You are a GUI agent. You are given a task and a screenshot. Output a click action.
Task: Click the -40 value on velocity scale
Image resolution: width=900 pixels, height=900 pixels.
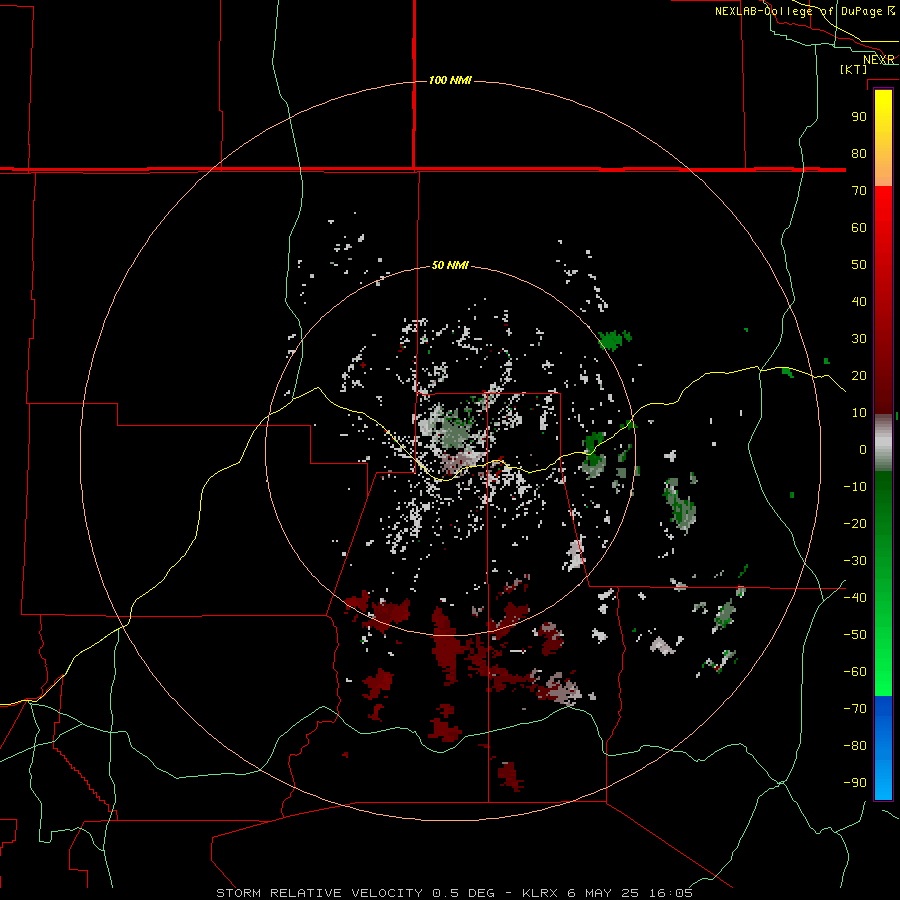tap(855, 598)
